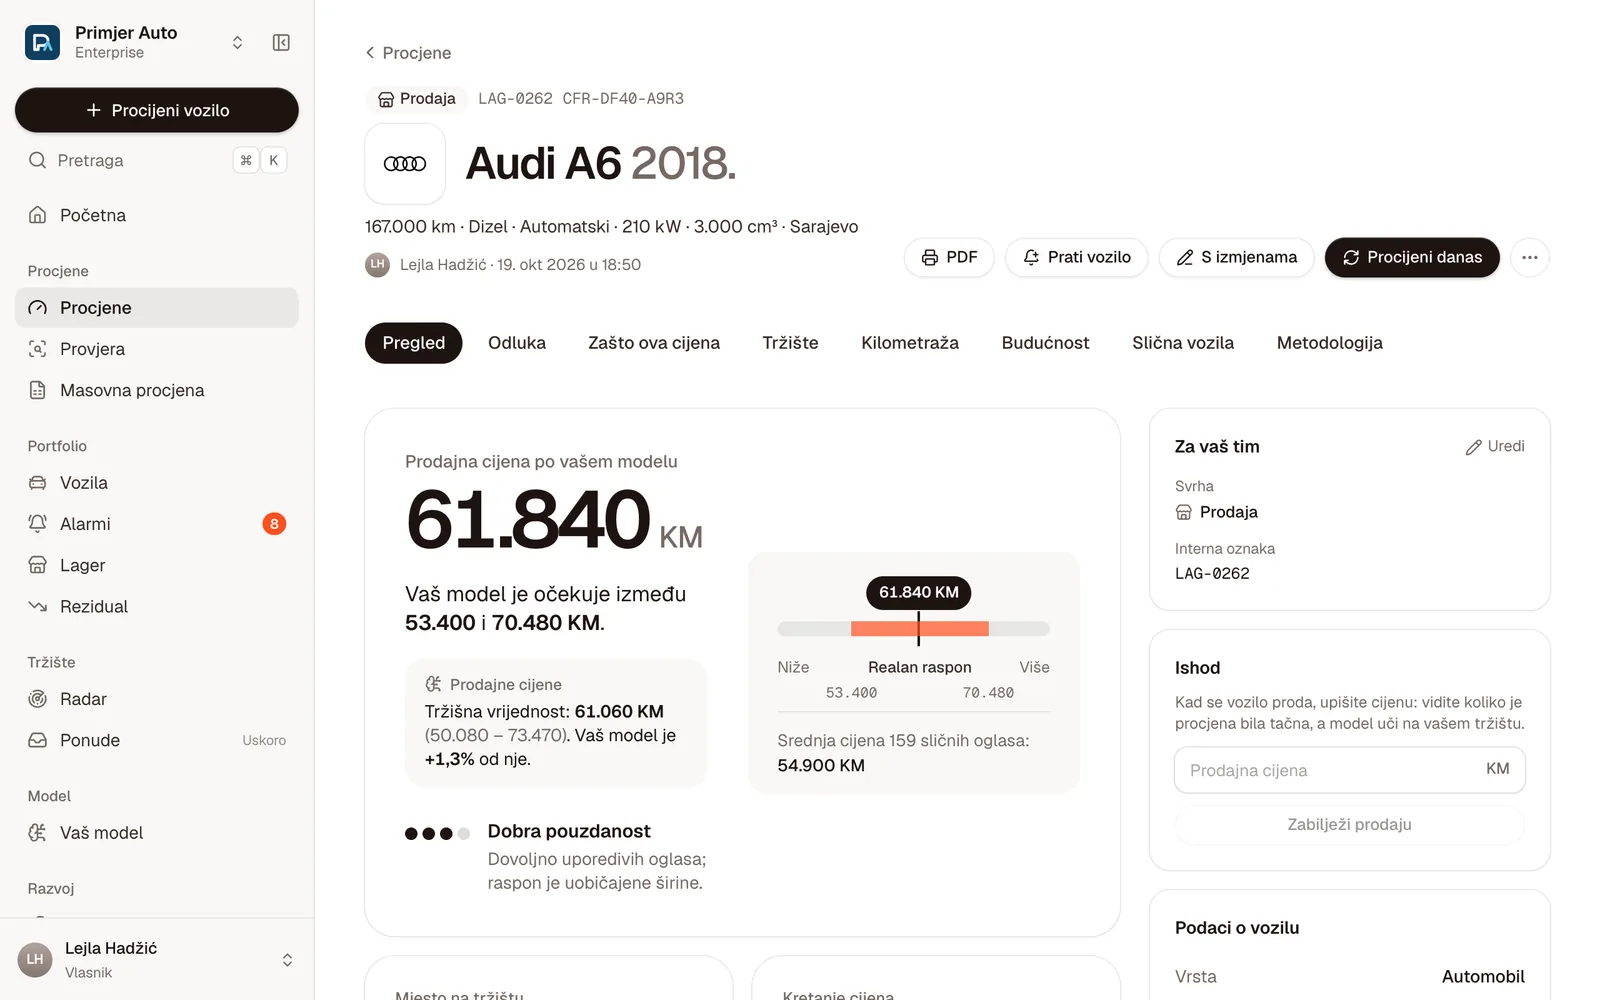Open the Slična vozila tab

click(1183, 343)
